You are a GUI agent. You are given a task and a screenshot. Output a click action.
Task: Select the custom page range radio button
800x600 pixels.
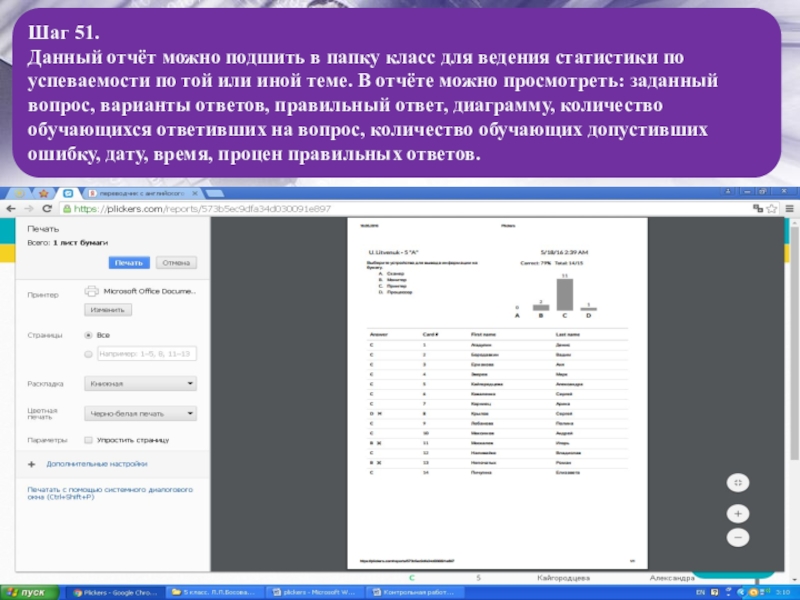tap(88, 354)
